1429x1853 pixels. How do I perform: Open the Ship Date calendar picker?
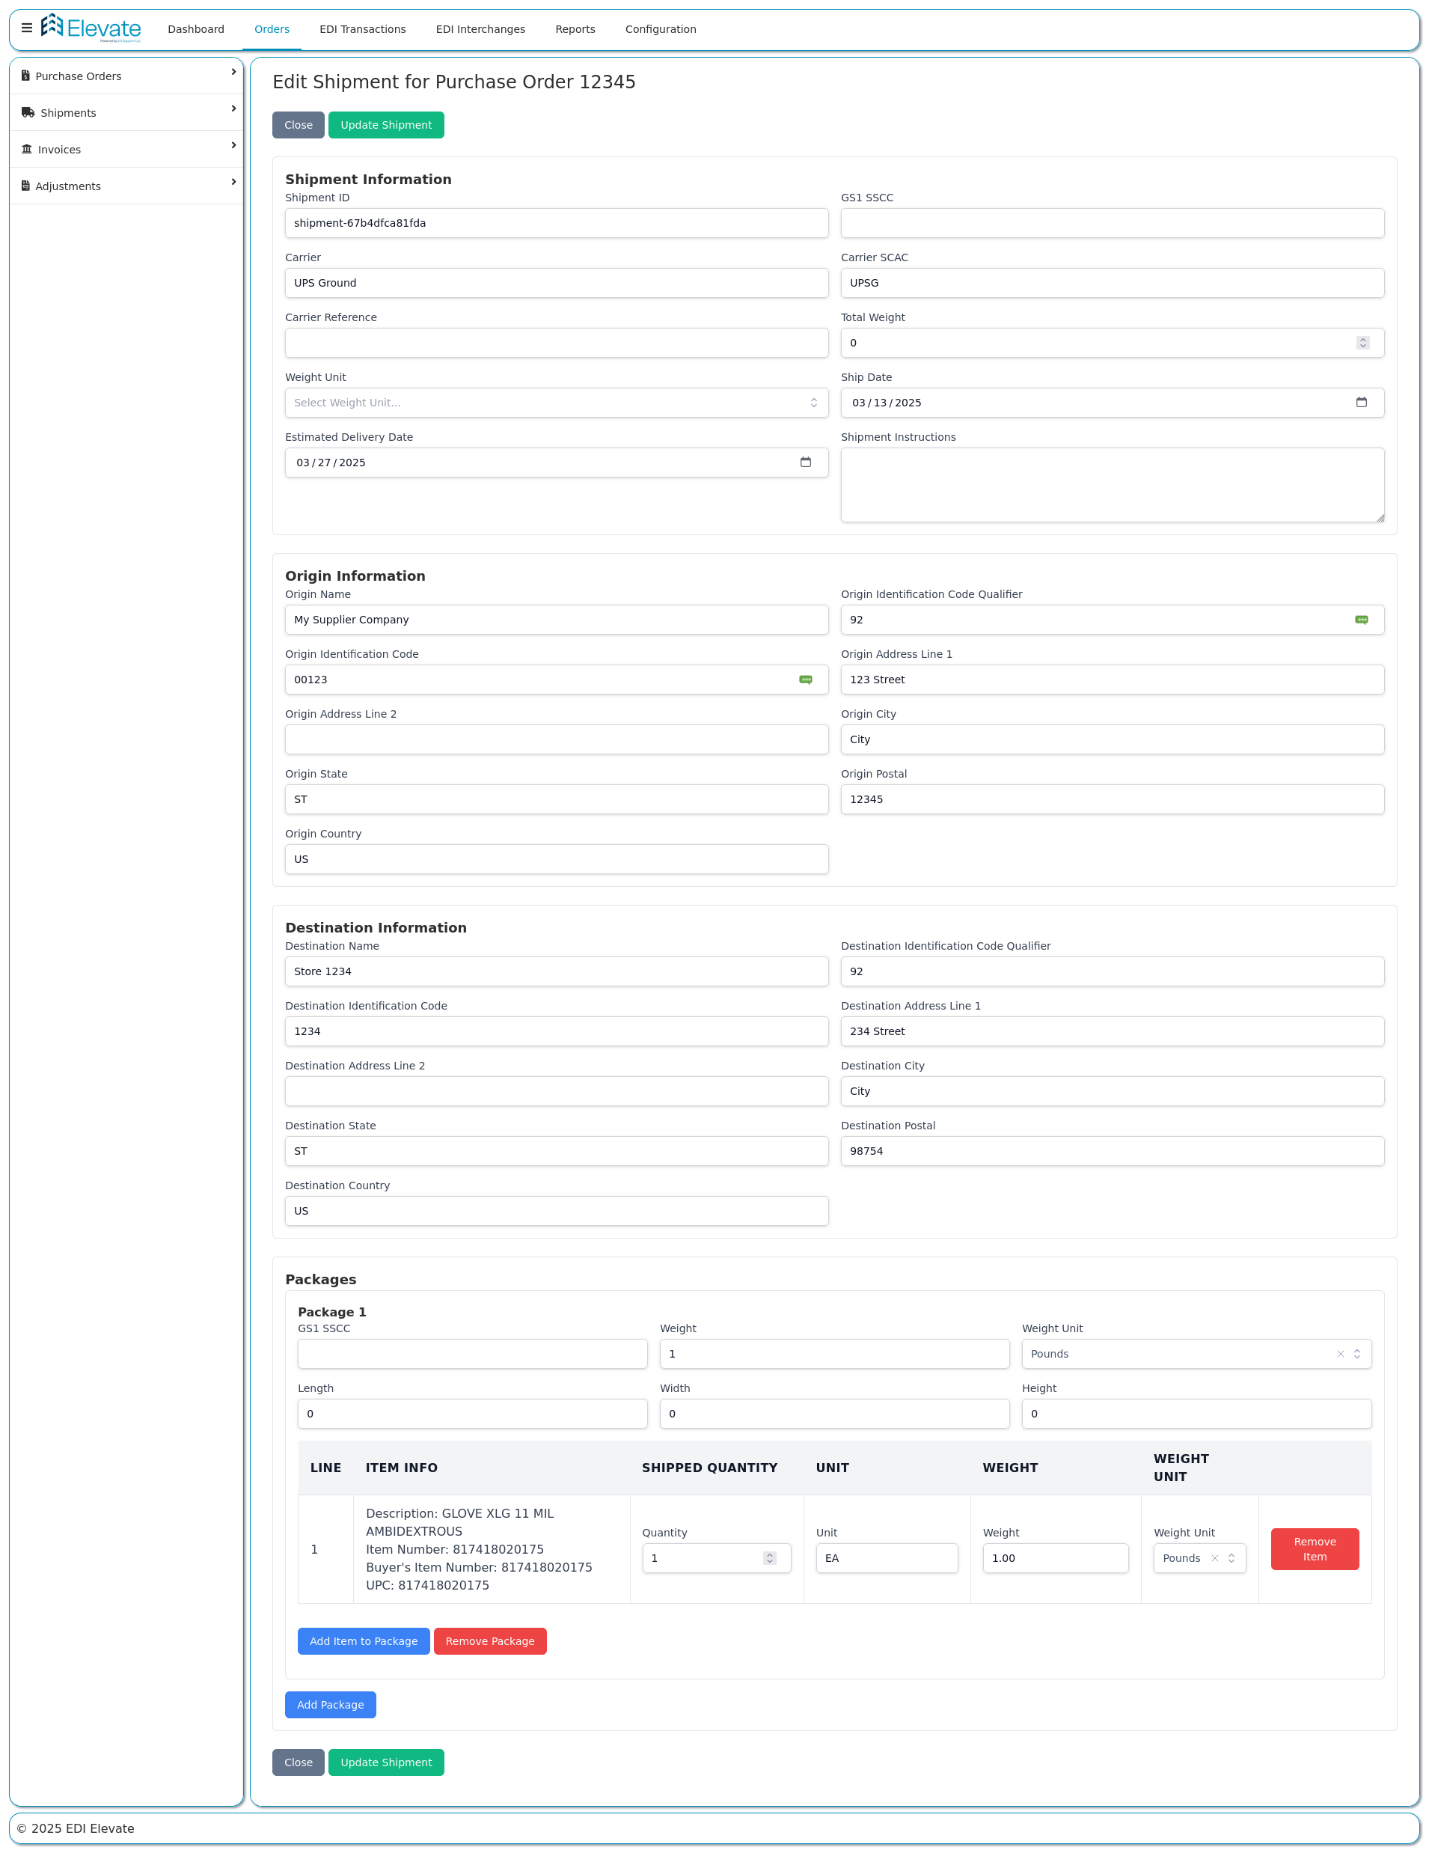tap(1361, 402)
